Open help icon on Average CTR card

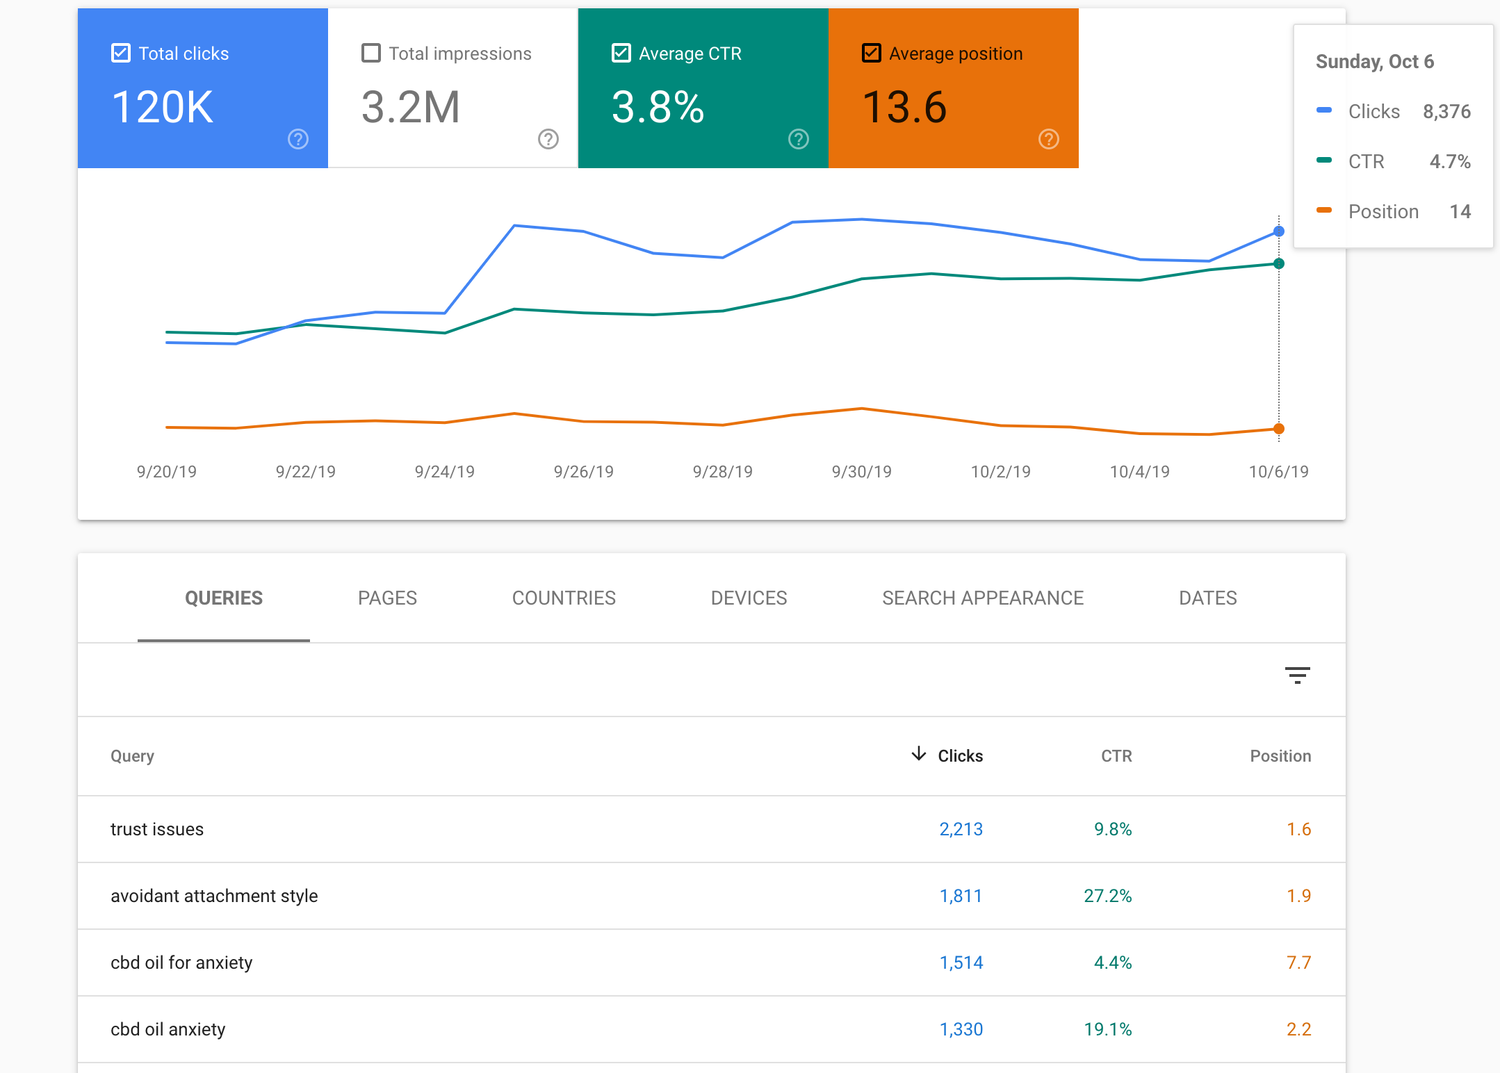click(798, 139)
